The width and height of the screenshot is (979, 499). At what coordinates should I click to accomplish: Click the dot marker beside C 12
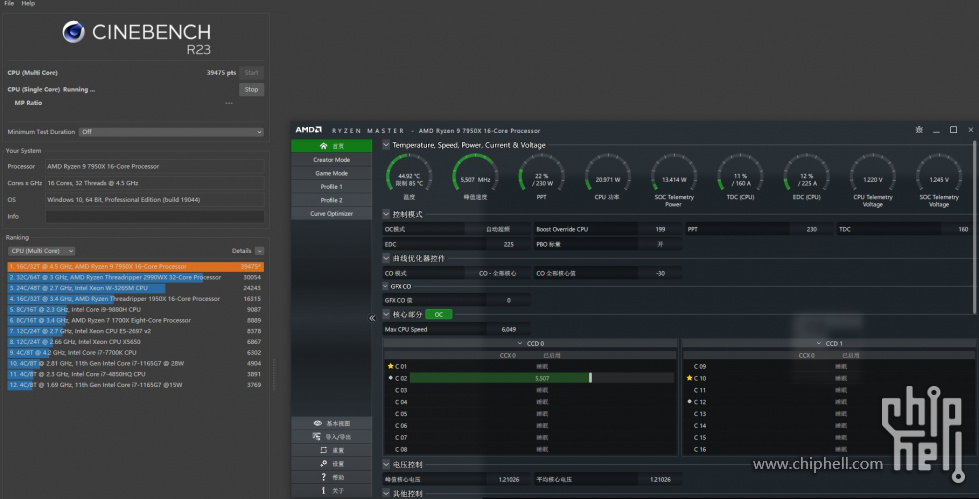[689, 402]
